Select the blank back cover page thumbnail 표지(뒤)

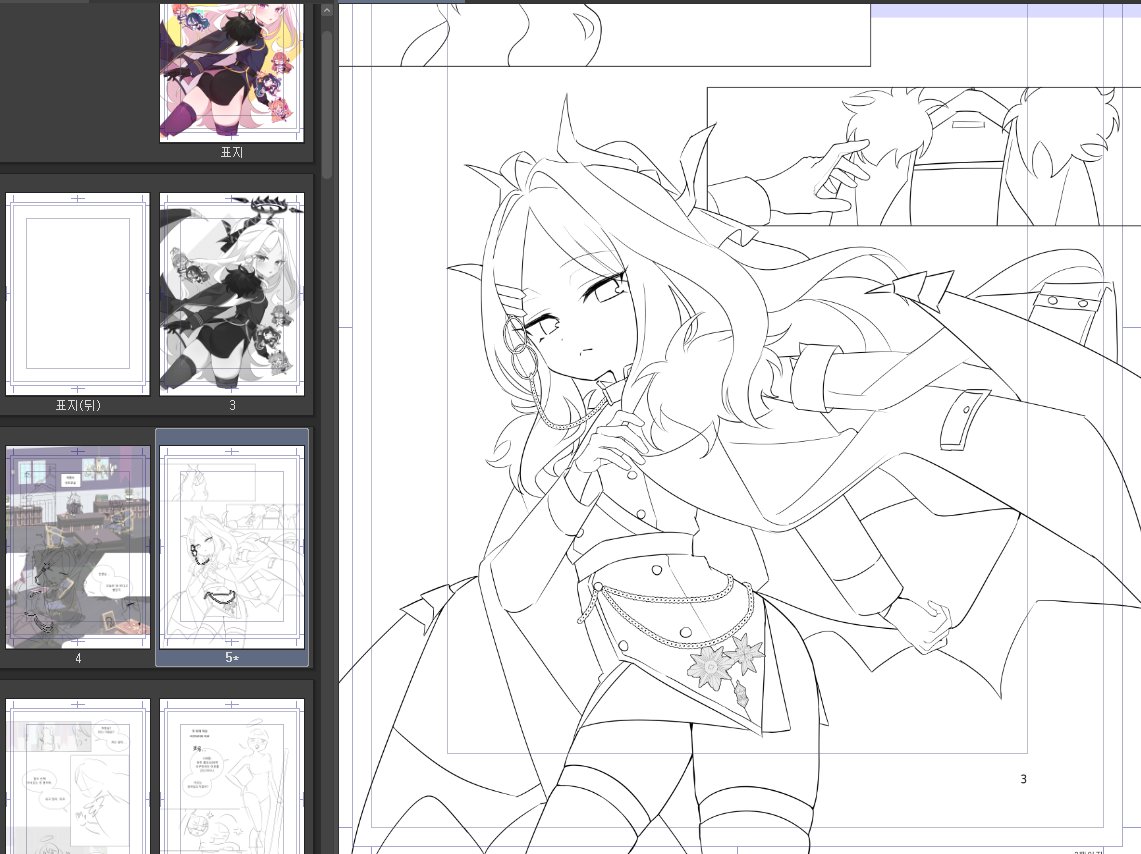coord(78,294)
